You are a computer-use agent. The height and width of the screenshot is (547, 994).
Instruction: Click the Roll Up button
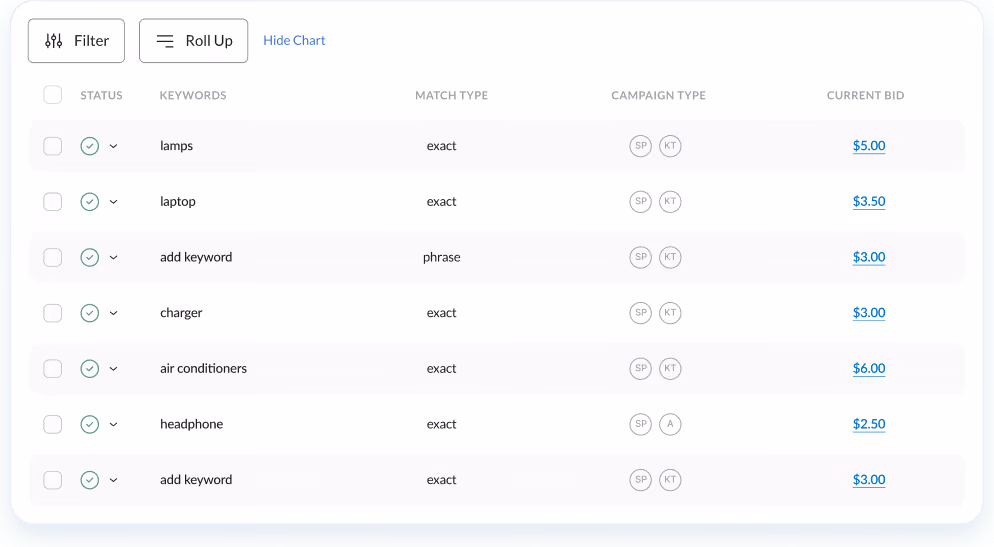tap(193, 41)
